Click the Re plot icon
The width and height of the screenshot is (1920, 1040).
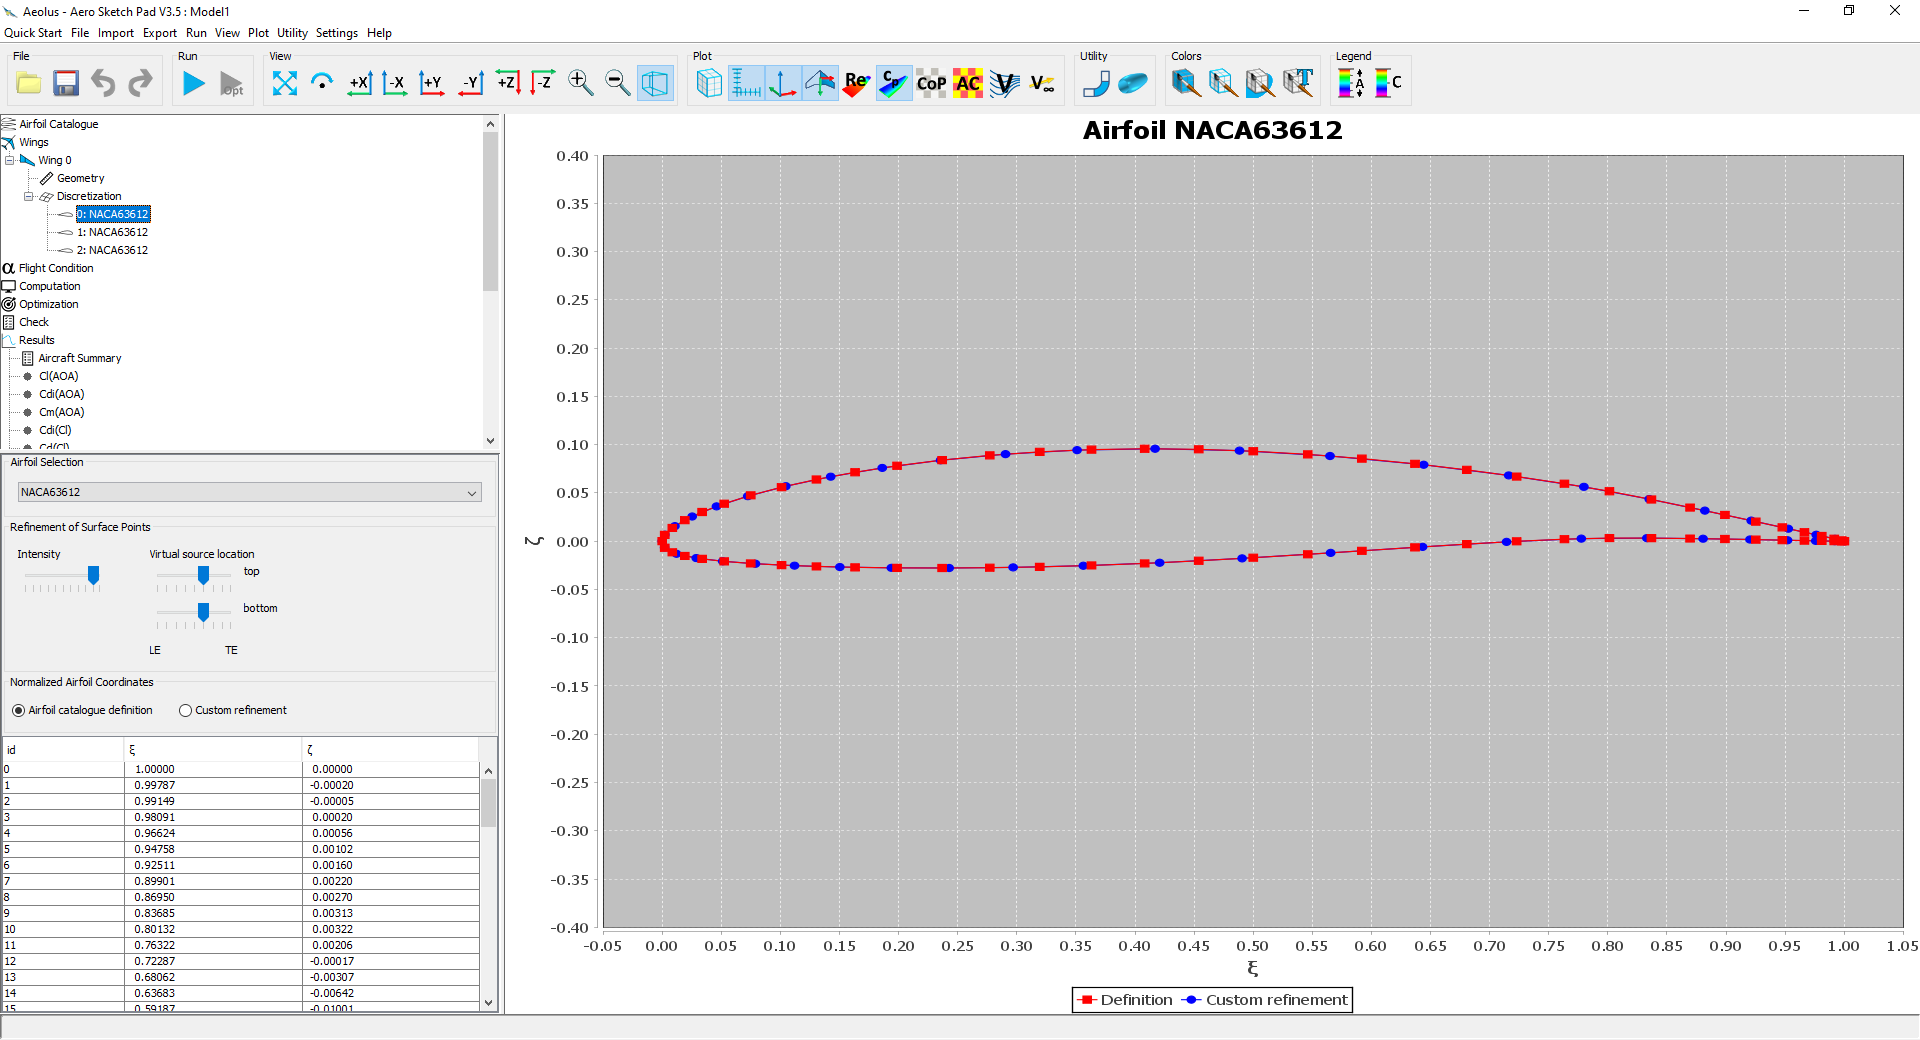(856, 84)
